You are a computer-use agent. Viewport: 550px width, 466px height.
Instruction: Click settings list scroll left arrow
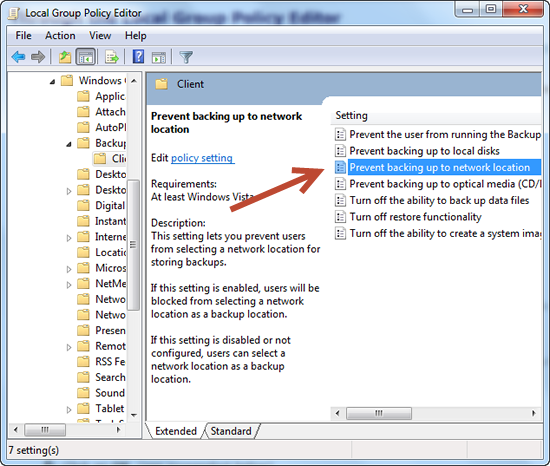pyautogui.click(x=337, y=413)
